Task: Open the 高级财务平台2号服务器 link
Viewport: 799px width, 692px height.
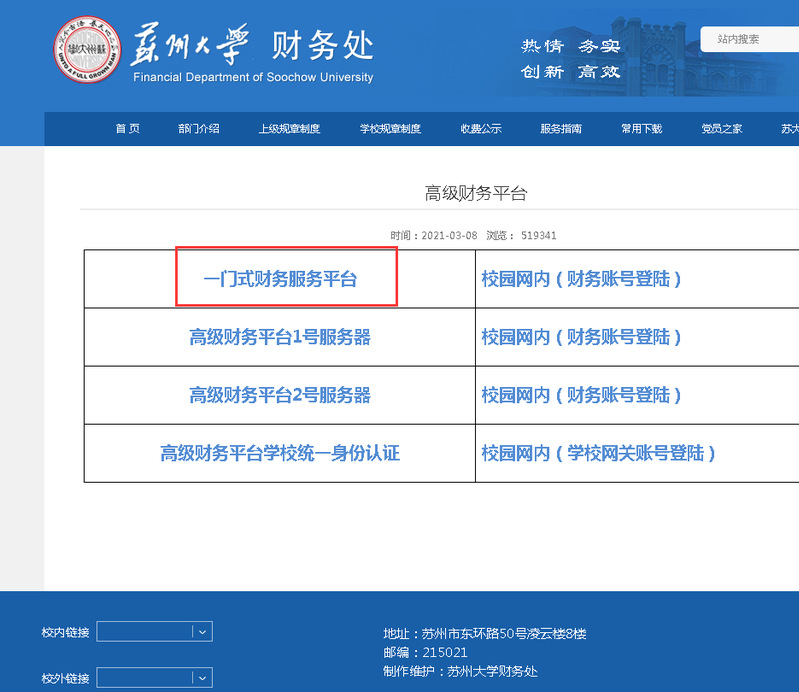Action: [x=280, y=395]
